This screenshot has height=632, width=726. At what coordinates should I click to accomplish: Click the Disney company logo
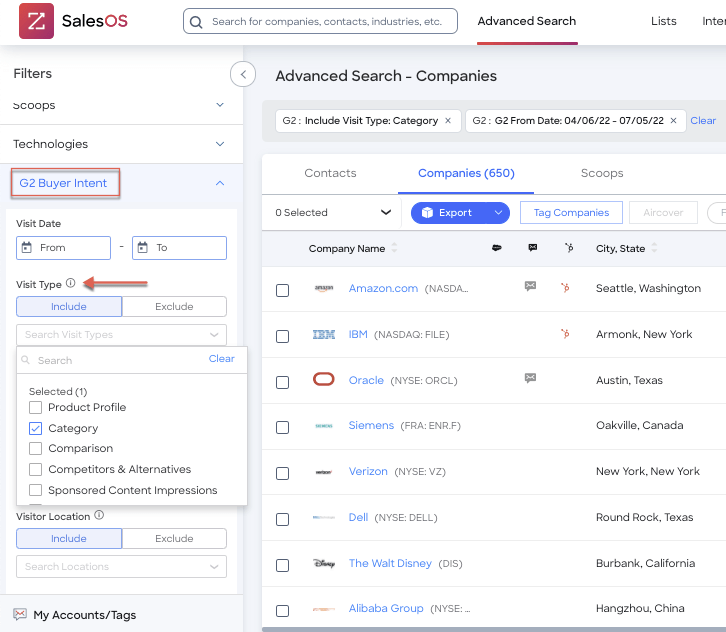(324, 563)
